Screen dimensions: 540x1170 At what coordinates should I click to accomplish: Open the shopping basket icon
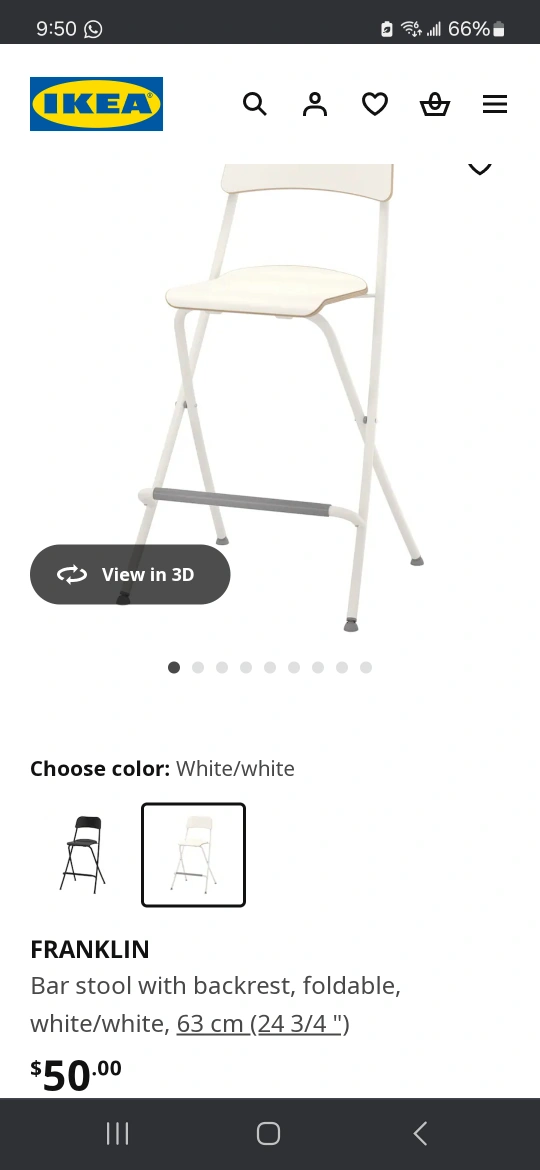(x=435, y=104)
